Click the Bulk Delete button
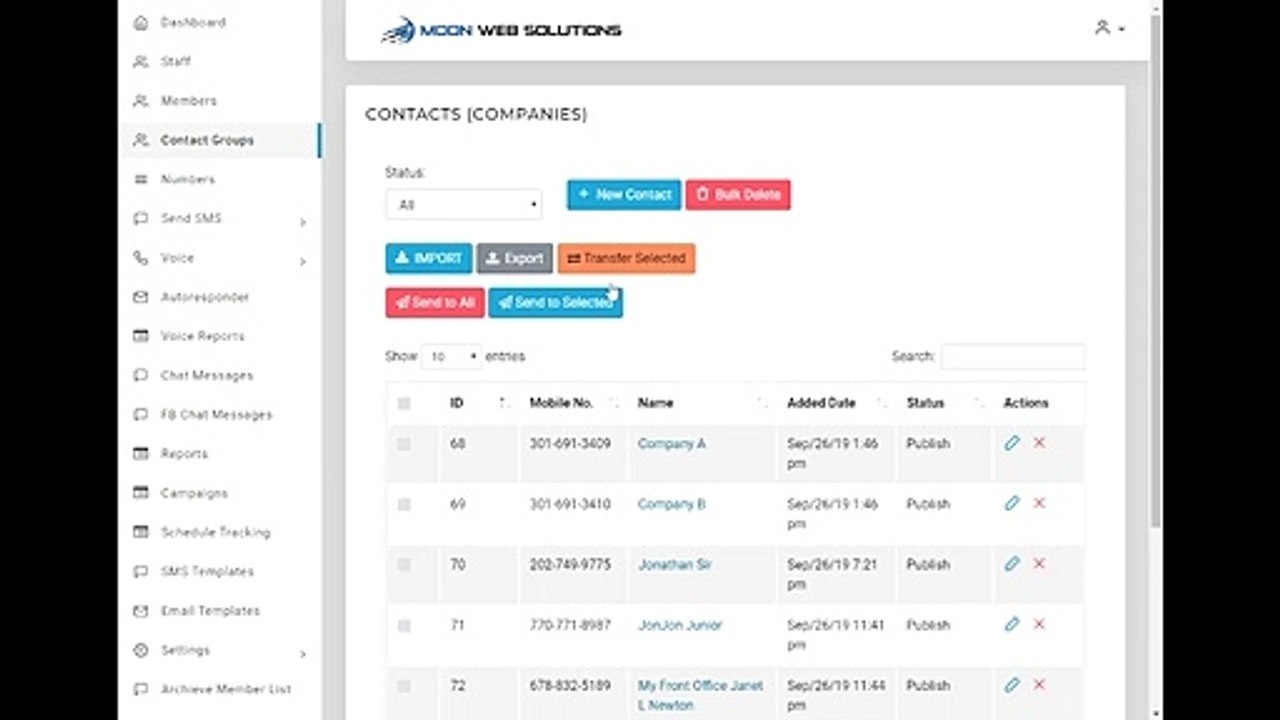The width and height of the screenshot is (1280, 720). coord(738,195)
